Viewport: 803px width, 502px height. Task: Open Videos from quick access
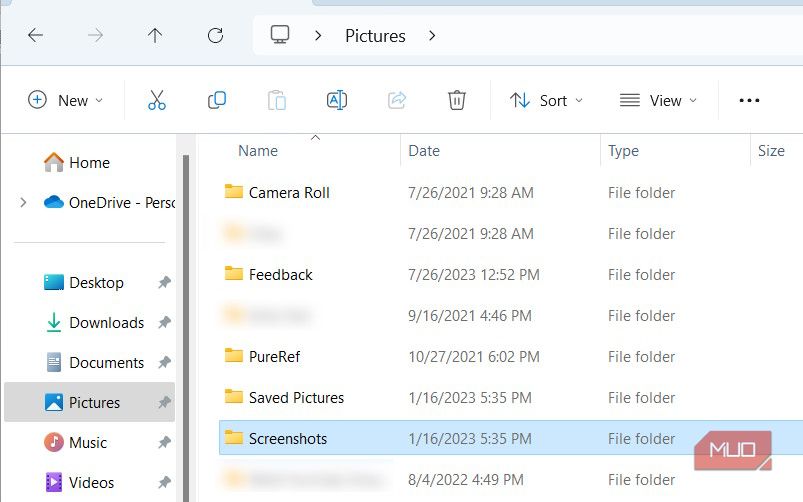point(80,482)
